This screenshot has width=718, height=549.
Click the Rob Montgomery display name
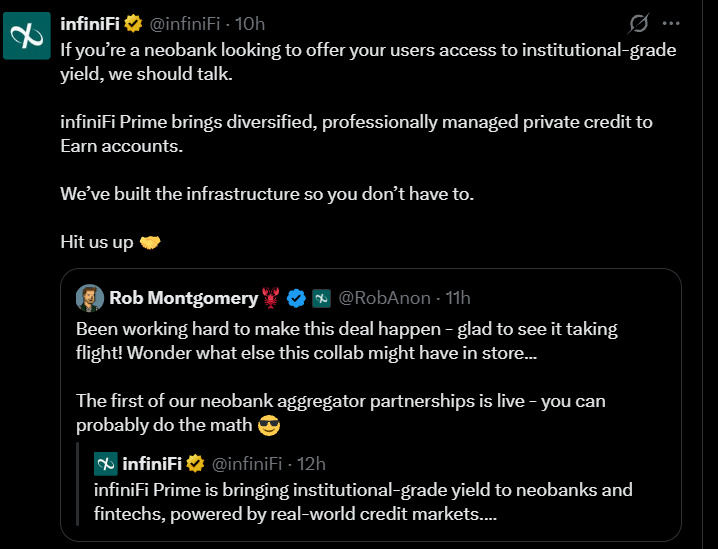tap(184, 298)
